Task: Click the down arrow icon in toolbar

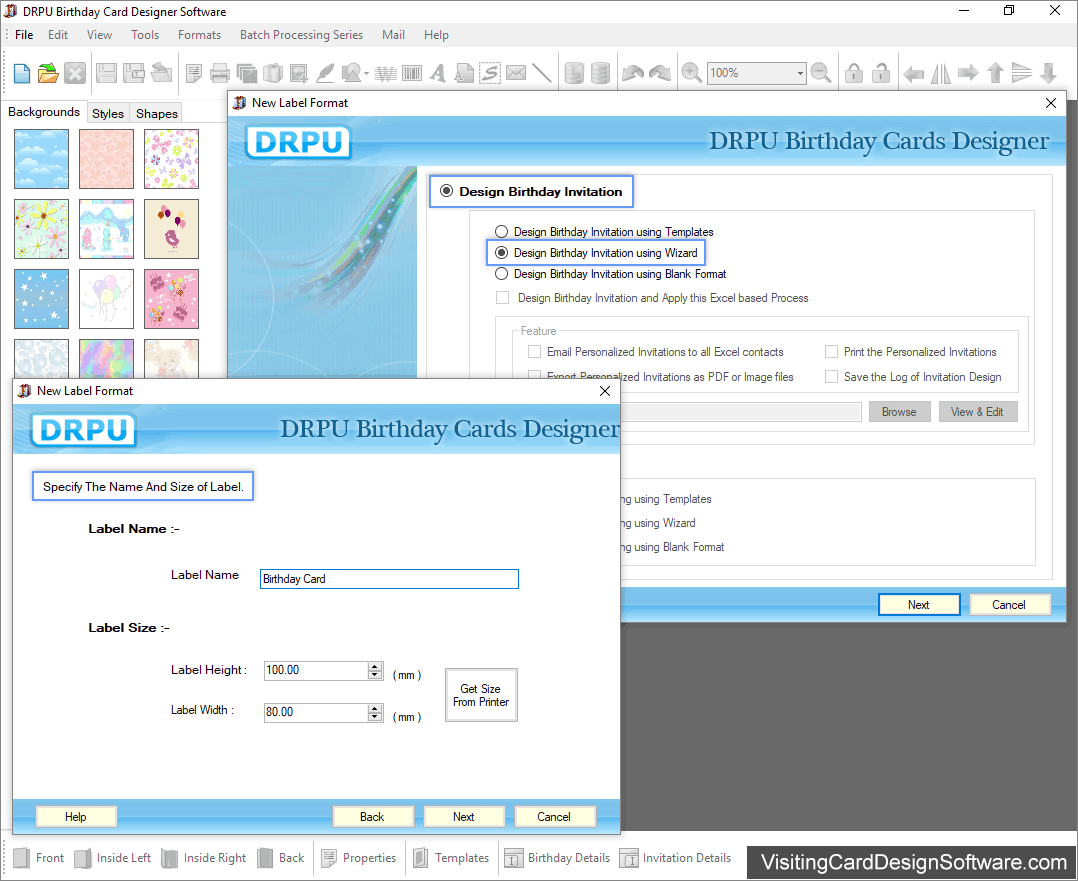Action: [x=1048, y=73]
